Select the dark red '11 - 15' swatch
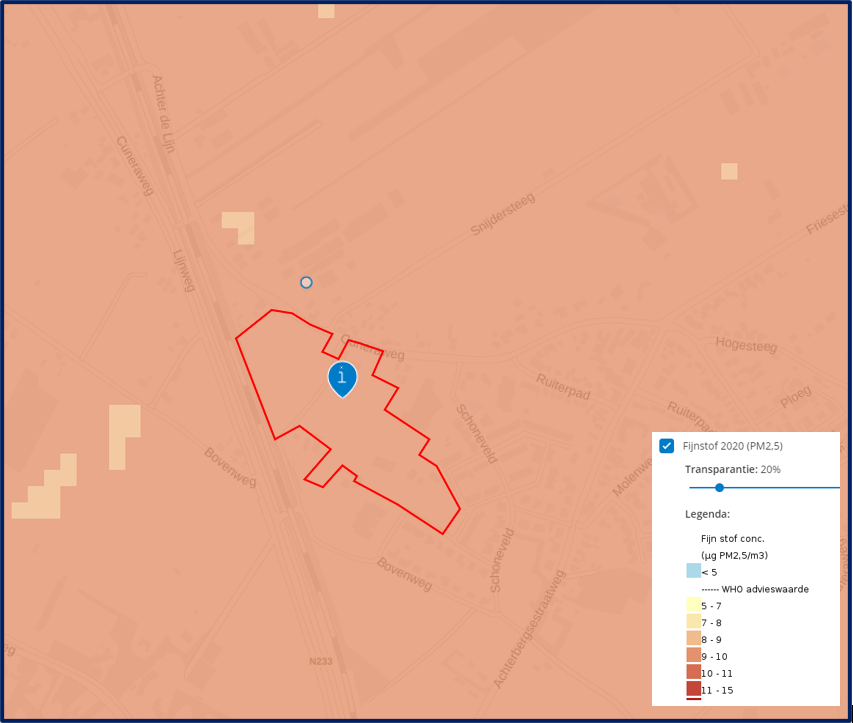Image resolution: width=853 pixels, height=723 pixels. (693, 689)
